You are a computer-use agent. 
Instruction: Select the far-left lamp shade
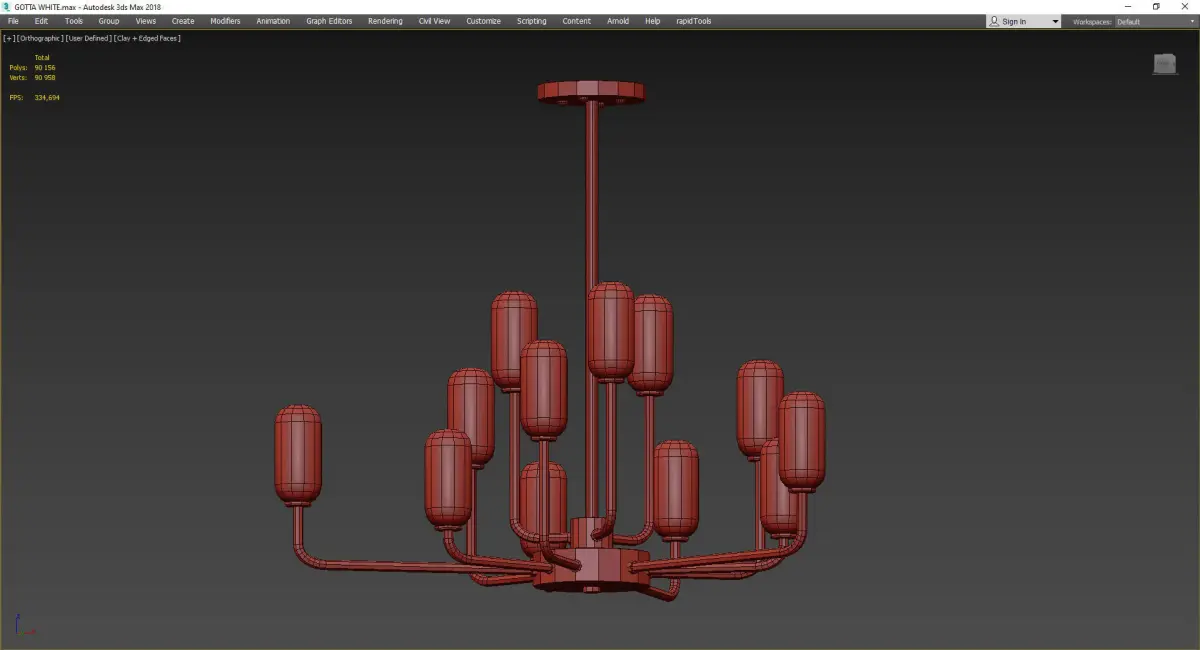(x=298, y=455)
